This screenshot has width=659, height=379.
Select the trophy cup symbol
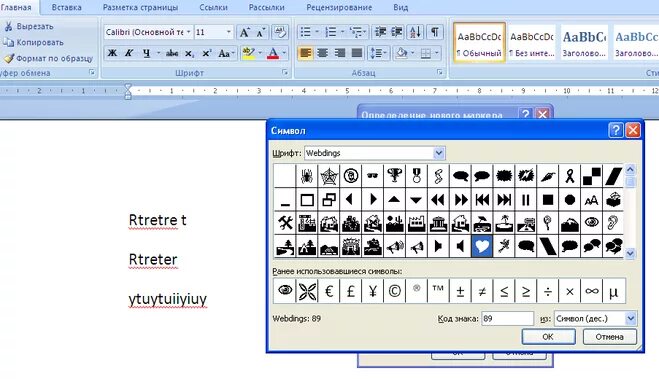click(x=394, y=176)
